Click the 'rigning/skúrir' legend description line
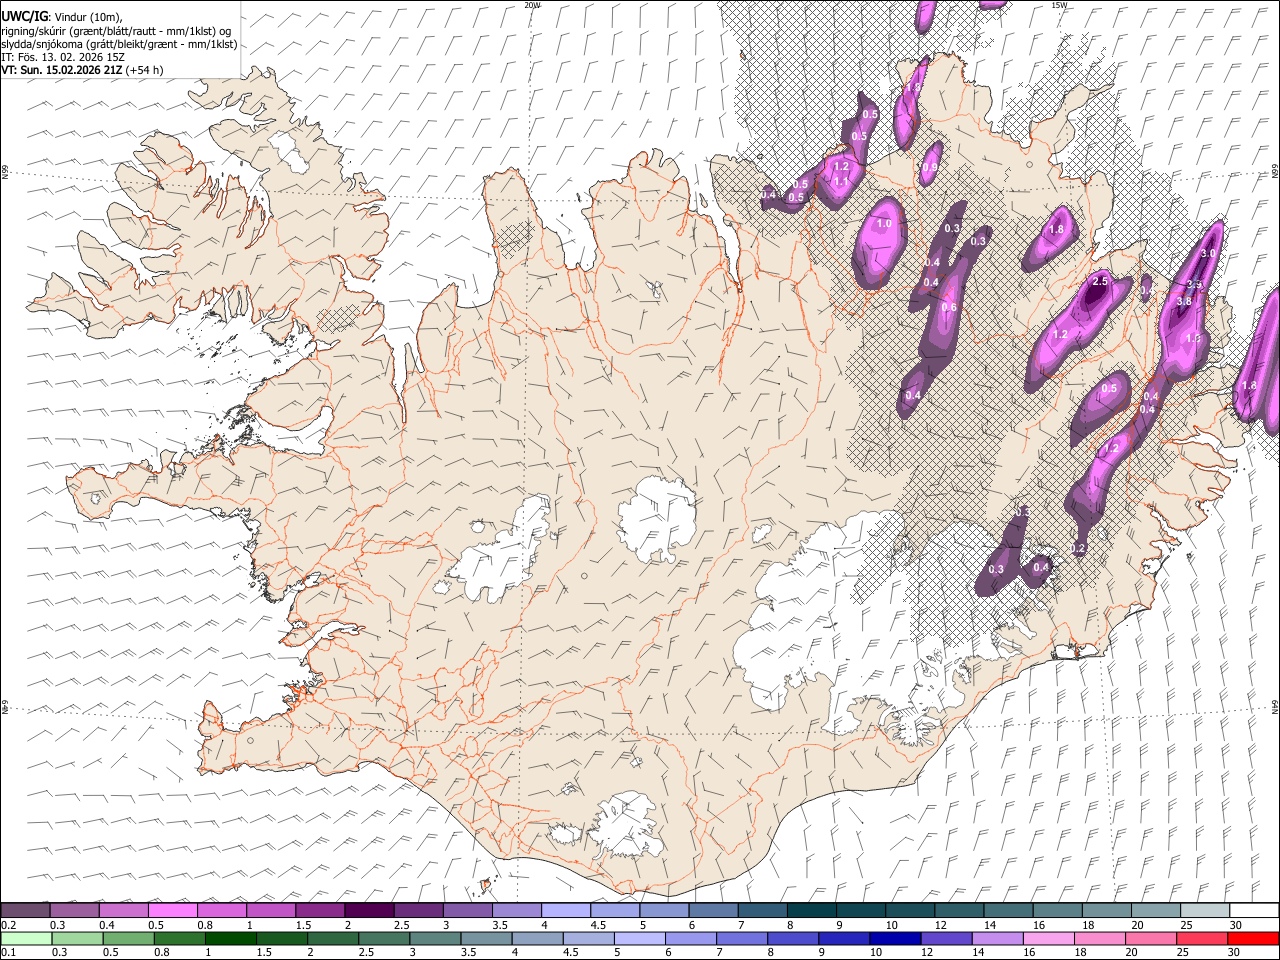The width and height of the screenshot is (1280, 960). pos(116,30)
